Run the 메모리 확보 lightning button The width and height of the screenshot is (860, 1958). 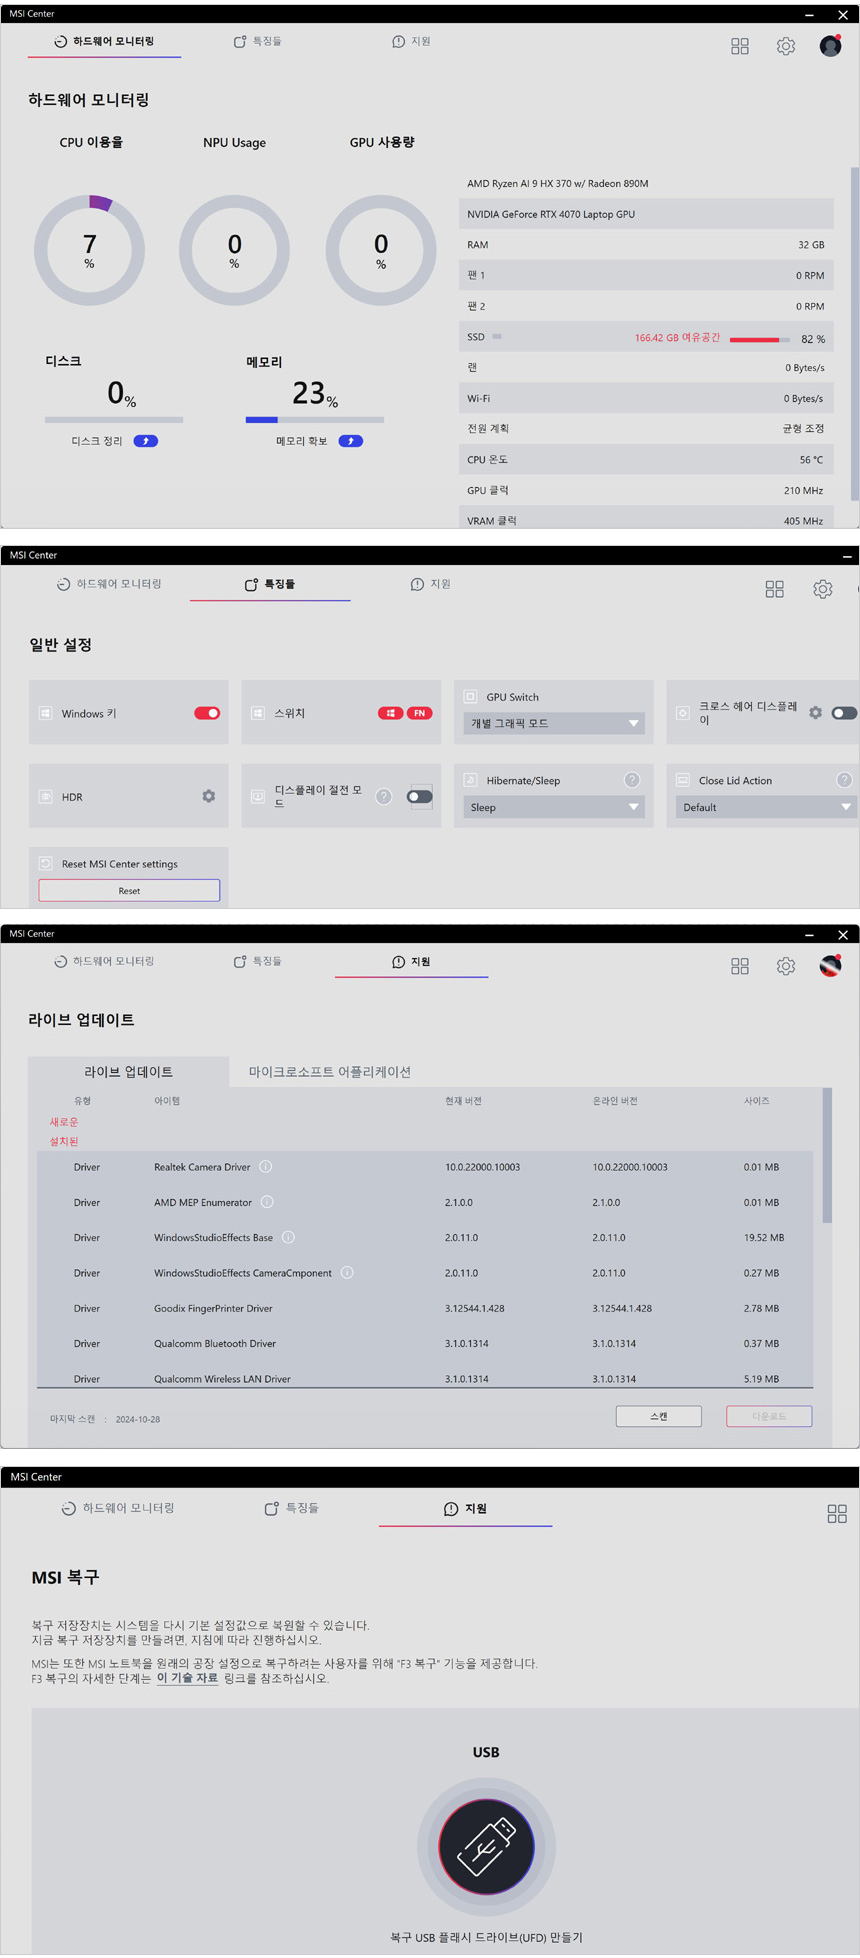[x=351, y=441]
